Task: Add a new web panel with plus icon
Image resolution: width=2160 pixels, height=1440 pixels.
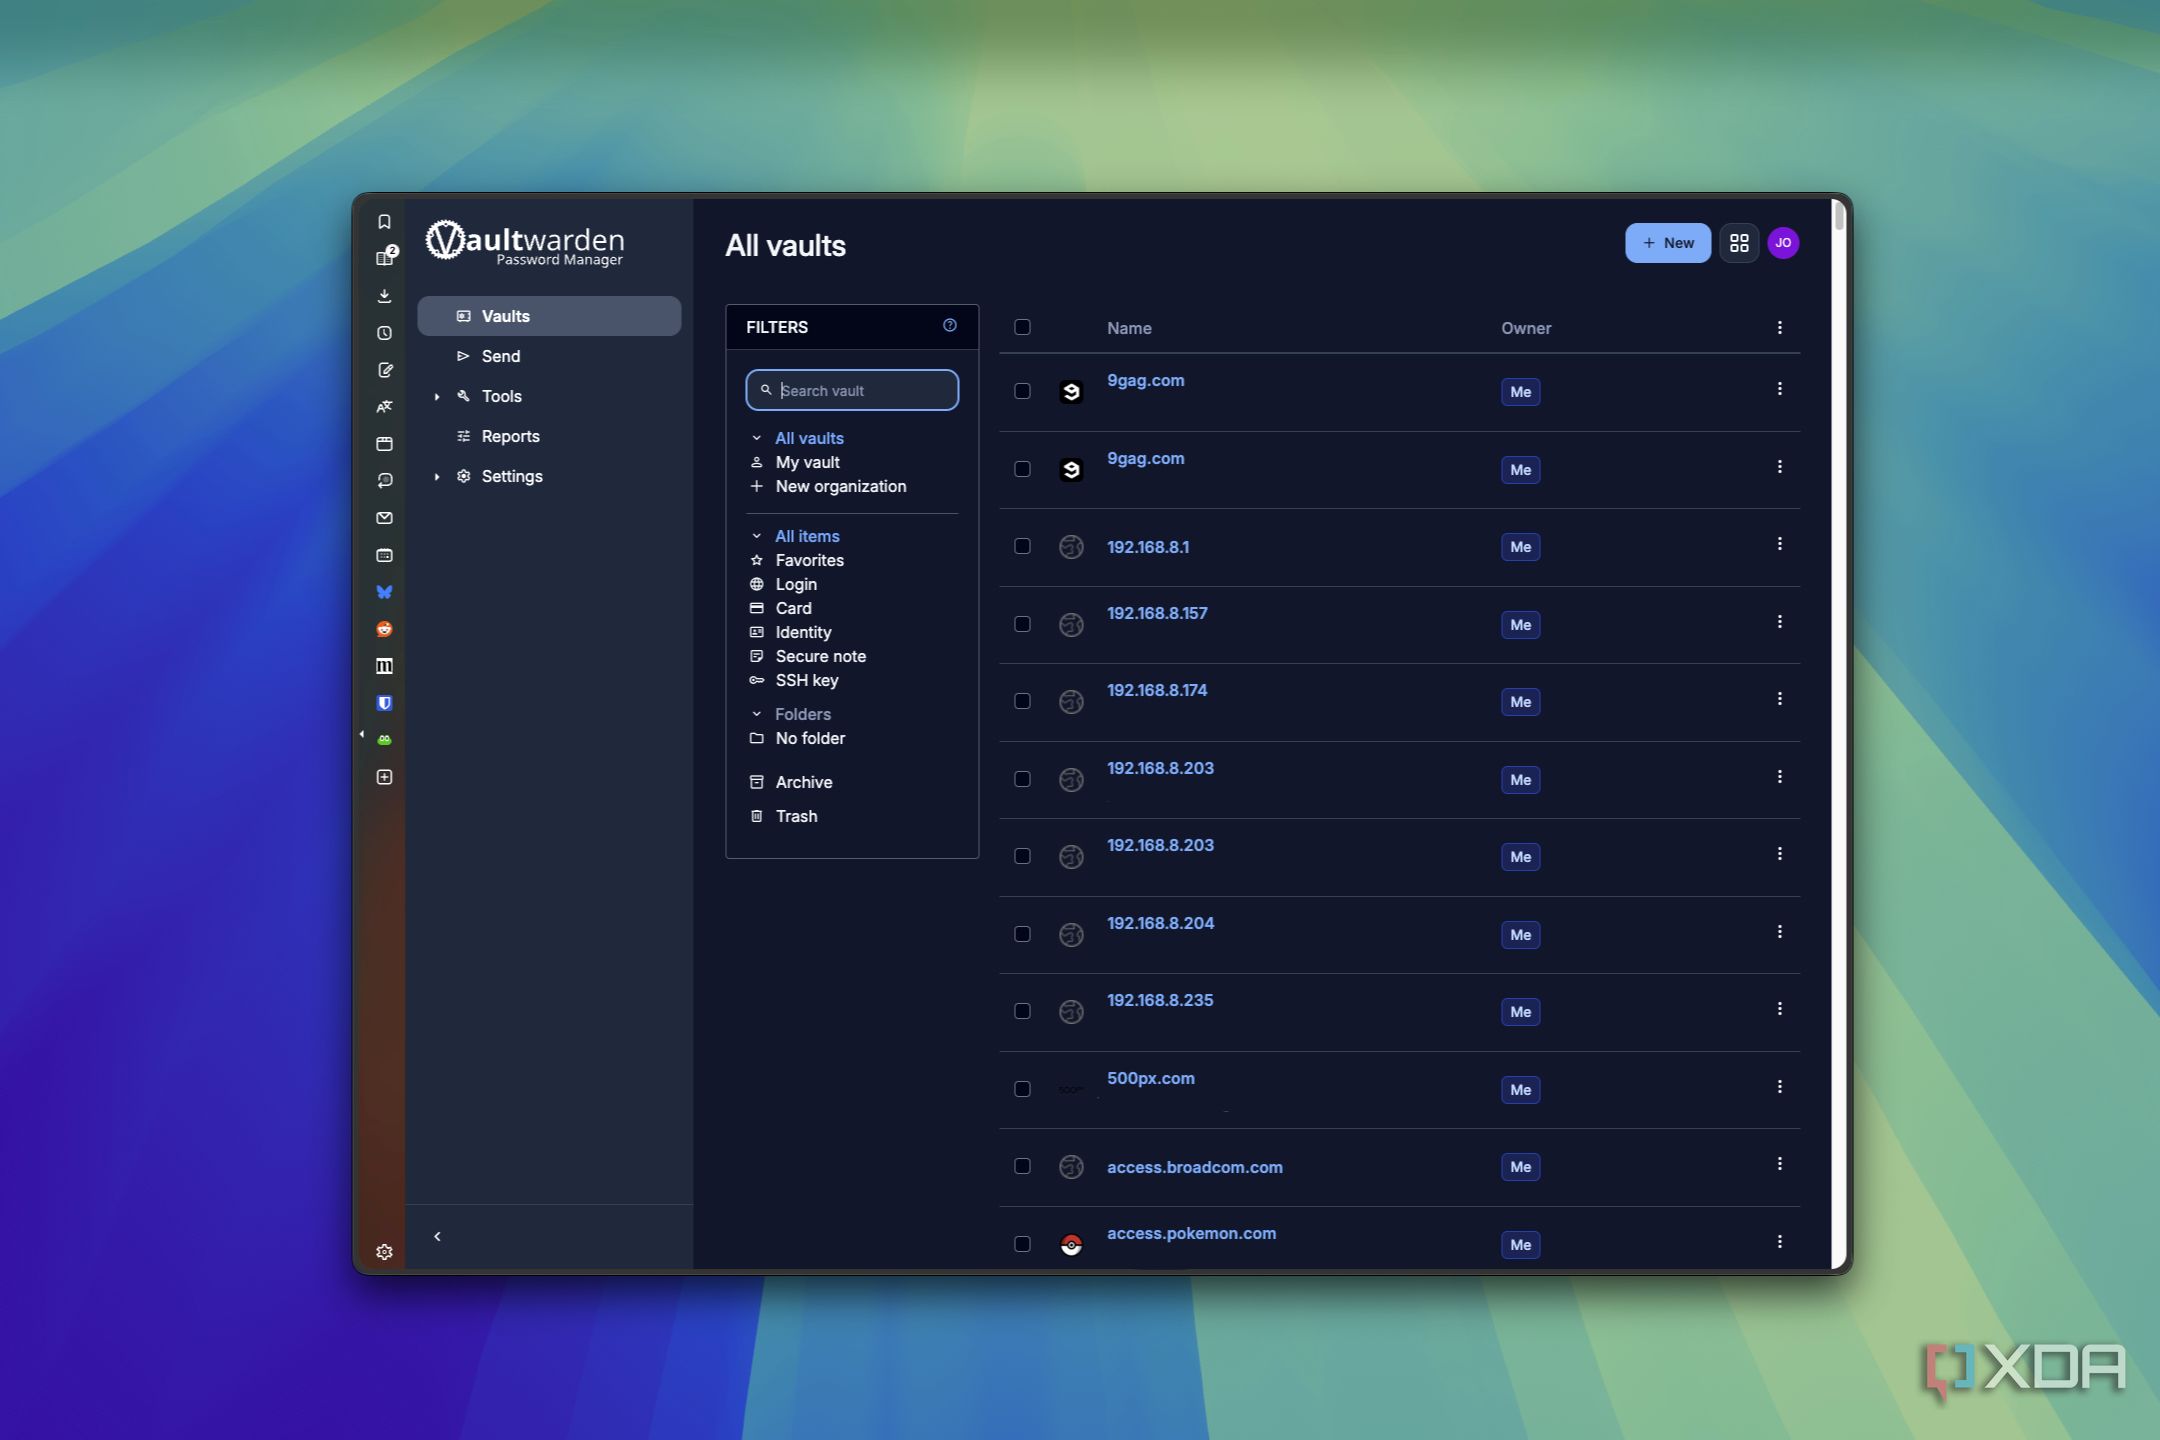Action: coord(384,777)
